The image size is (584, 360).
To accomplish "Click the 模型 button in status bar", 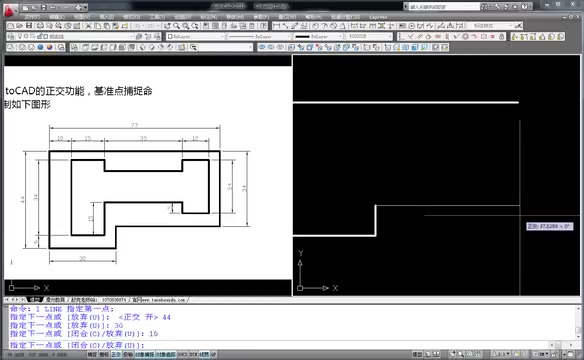I will (x=417, y=354).
